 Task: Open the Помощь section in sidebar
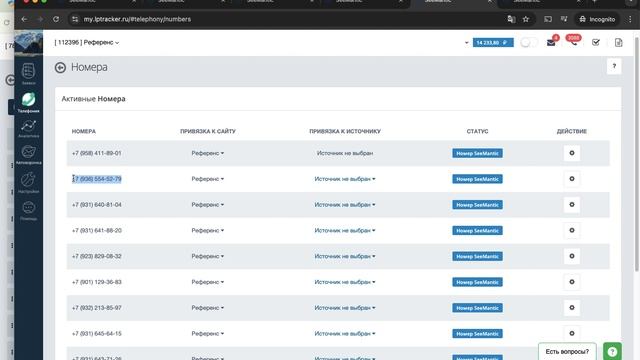[29, 211]
